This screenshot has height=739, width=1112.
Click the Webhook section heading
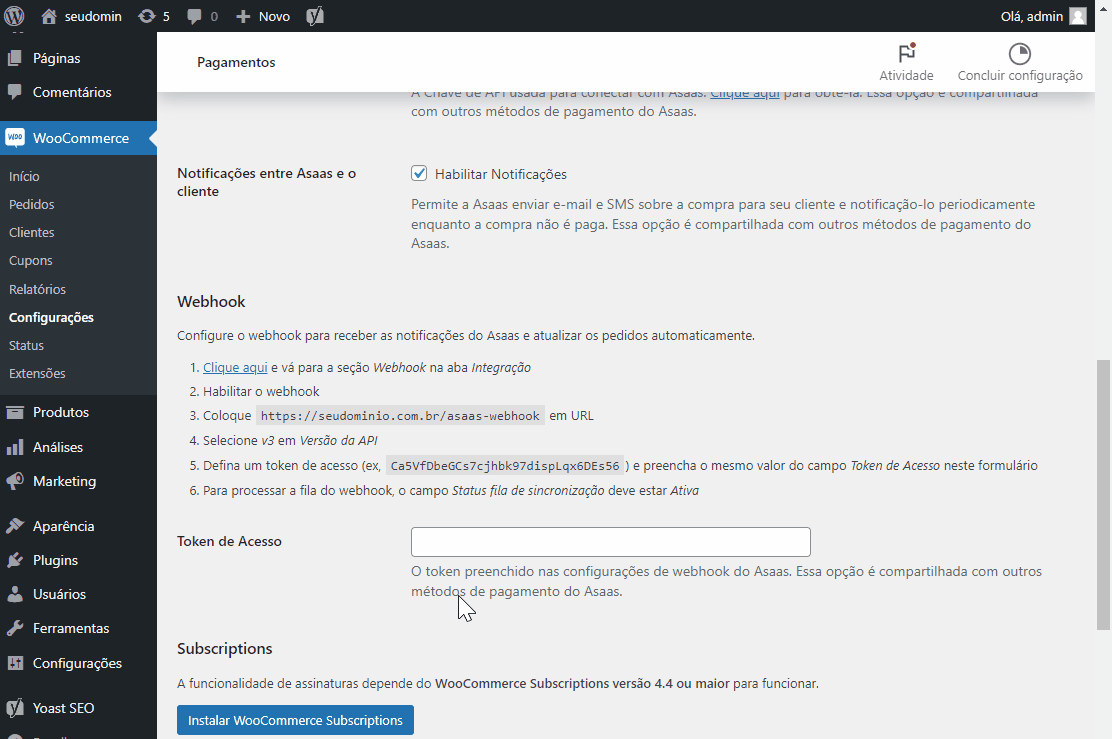pos(211,301)
